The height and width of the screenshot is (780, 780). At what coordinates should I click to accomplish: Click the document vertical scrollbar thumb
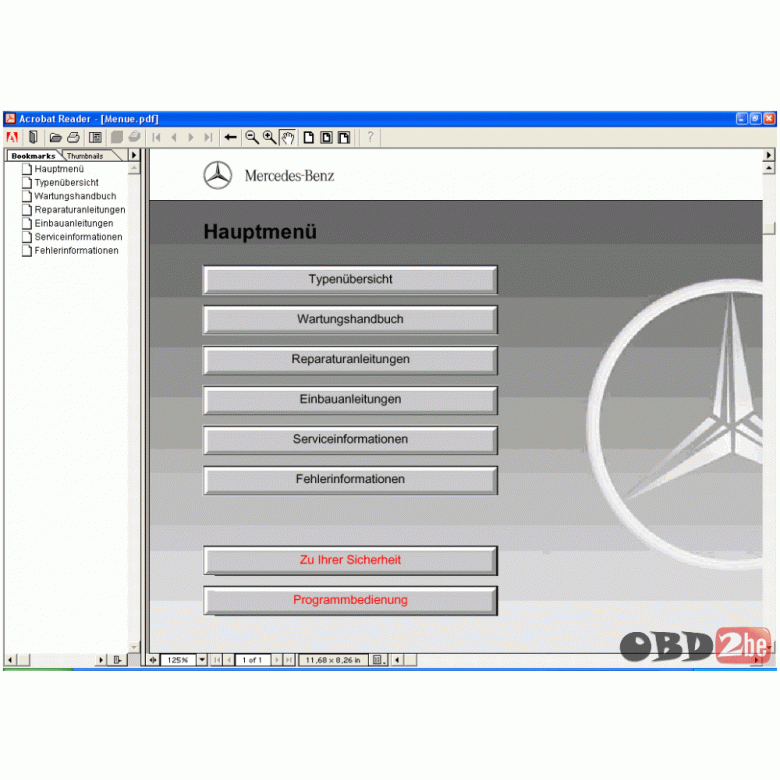click(769, 228)
